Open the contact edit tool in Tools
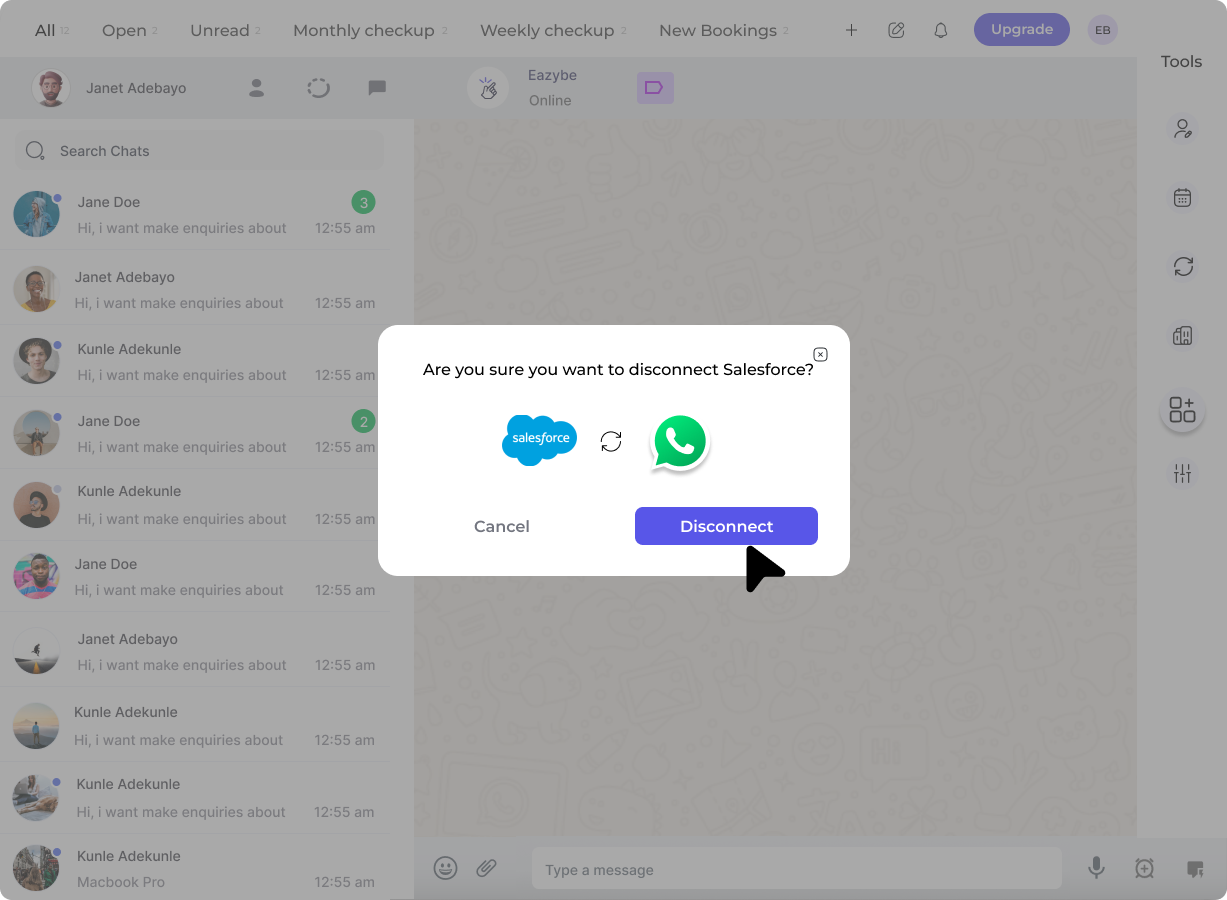Viewport: 1227px width, 900px height. (x=1182, y=129)
